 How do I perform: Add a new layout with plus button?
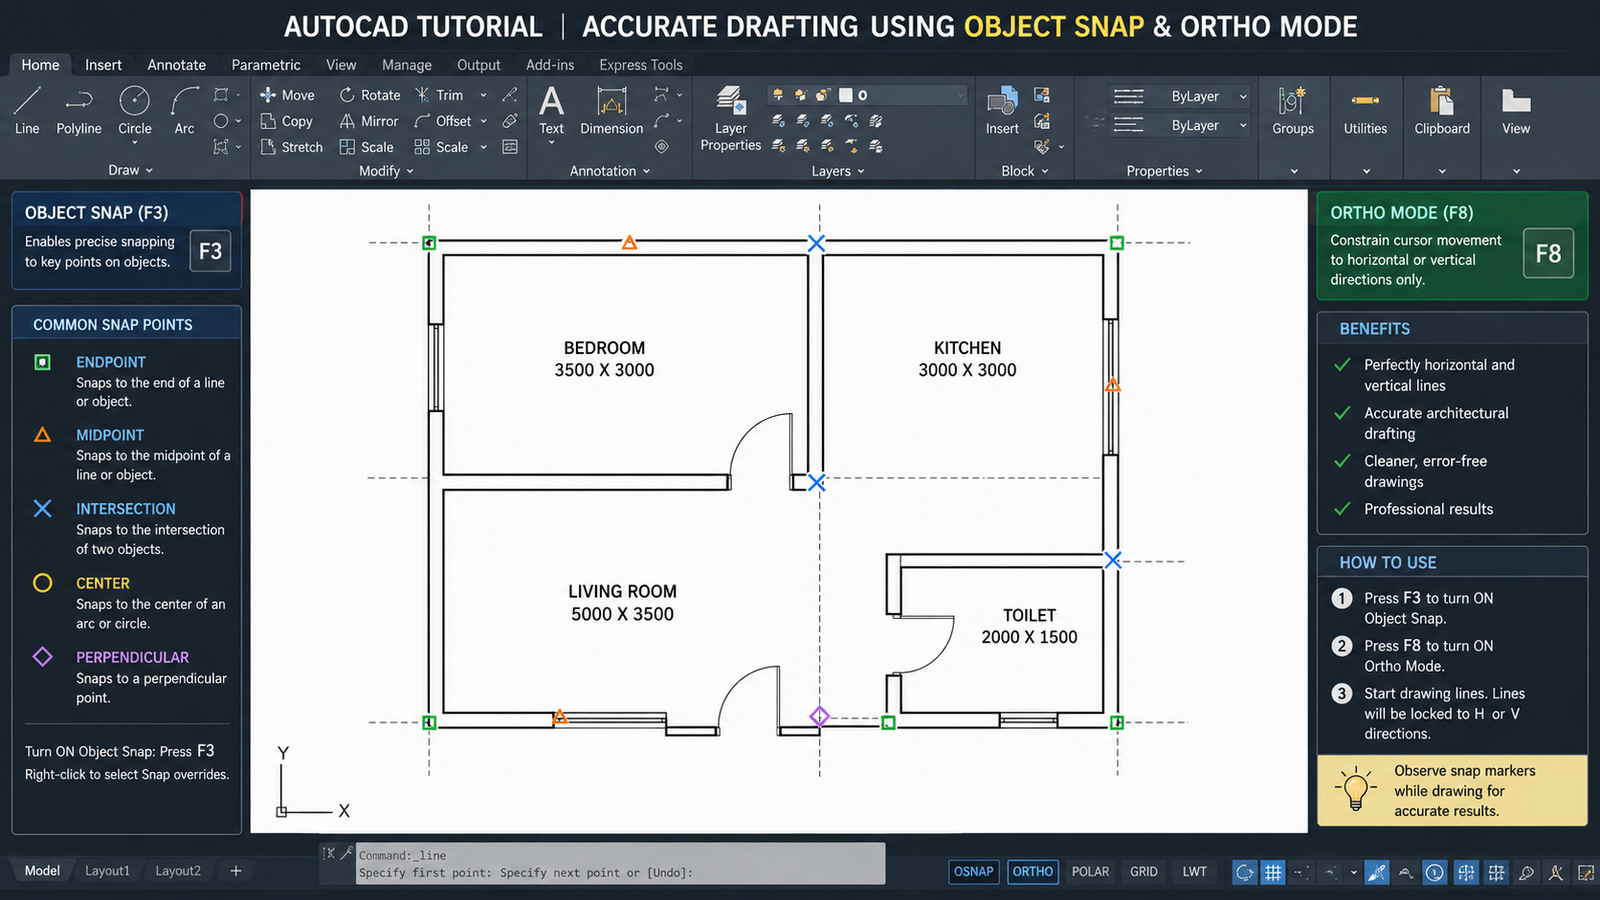point(236,871)
